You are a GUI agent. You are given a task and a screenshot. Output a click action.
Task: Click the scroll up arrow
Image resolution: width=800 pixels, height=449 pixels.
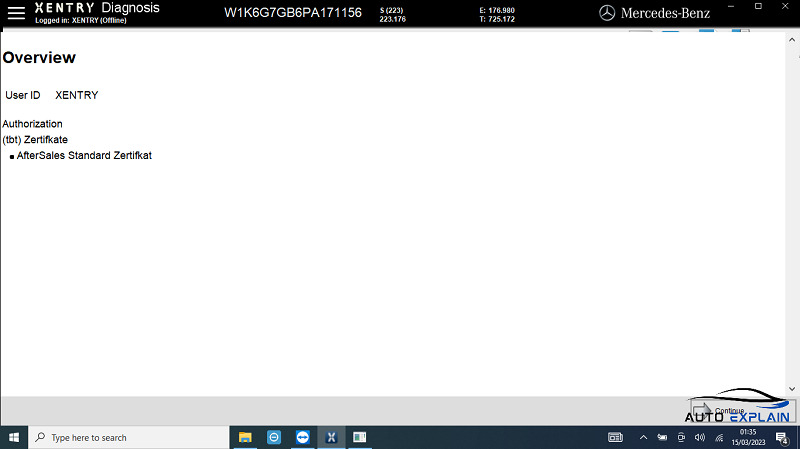pos(792,40)
